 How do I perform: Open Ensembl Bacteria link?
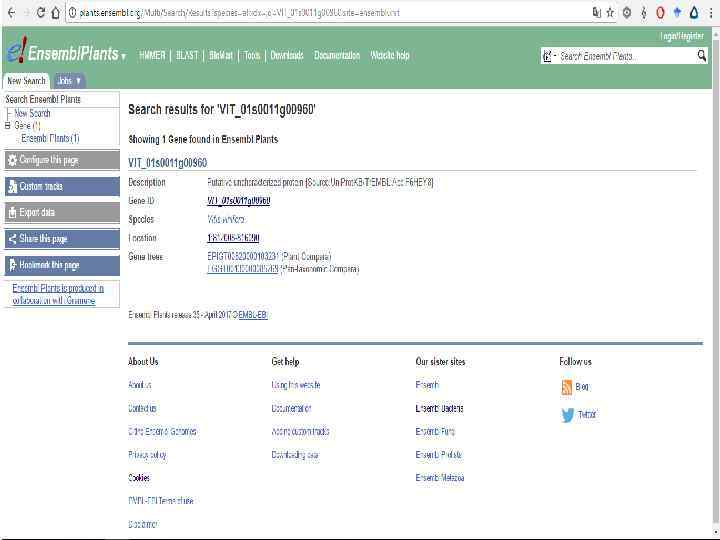click(x=439, y=408)
